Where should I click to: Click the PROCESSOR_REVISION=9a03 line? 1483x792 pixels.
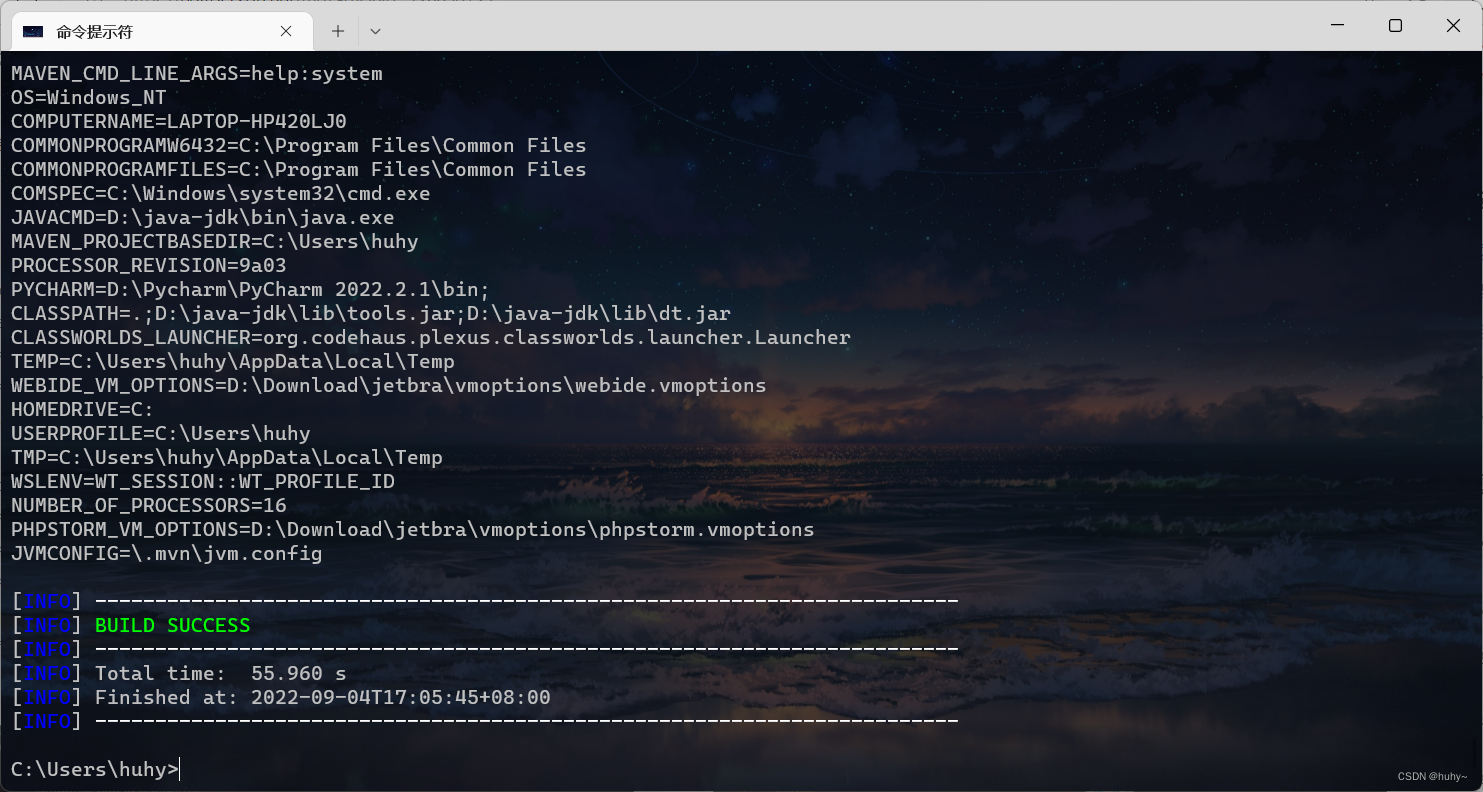point(149,265)
